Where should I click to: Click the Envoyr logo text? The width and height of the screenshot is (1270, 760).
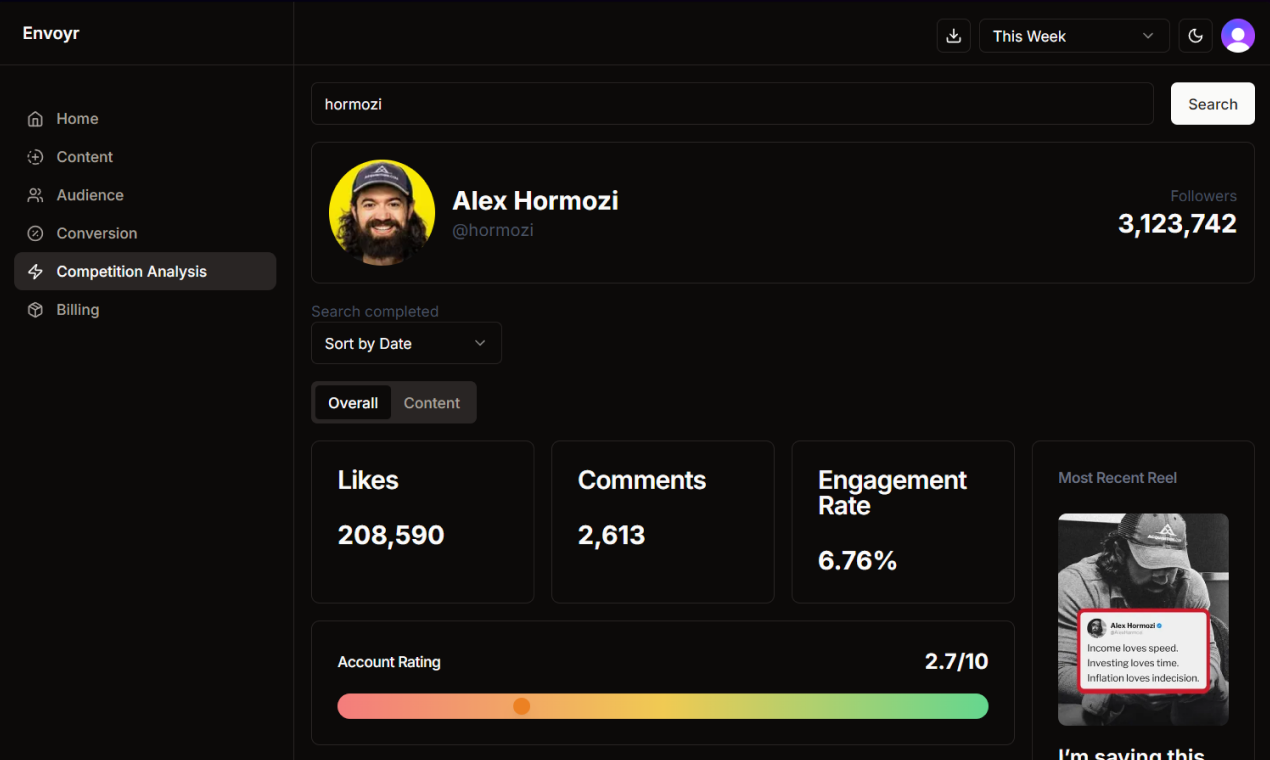click(x=51, y=33)
